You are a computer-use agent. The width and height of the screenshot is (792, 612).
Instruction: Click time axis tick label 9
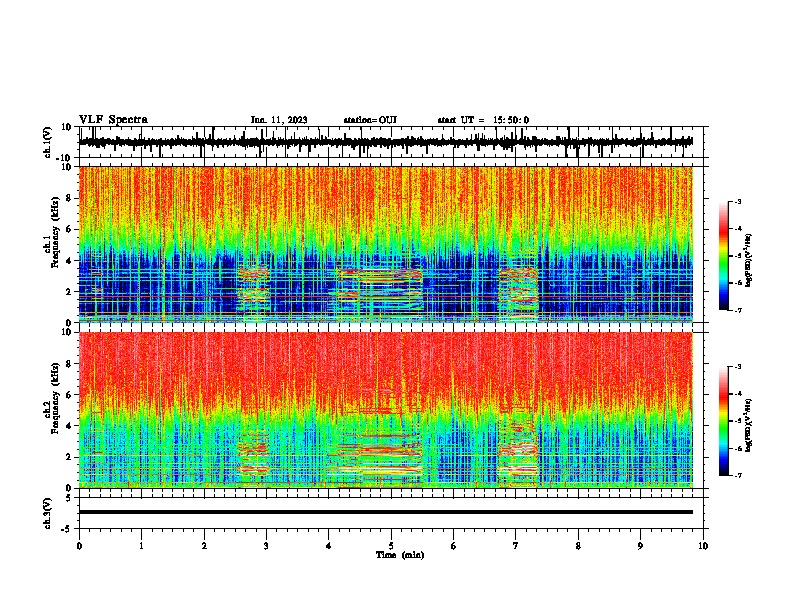click(x=640, y=546)
